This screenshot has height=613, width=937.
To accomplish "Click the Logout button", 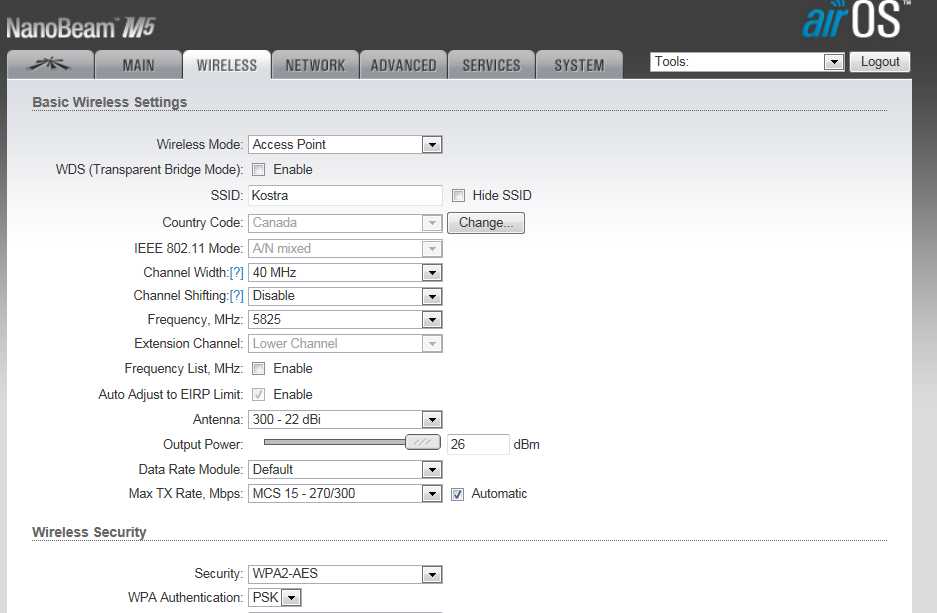I will point(880,62).
